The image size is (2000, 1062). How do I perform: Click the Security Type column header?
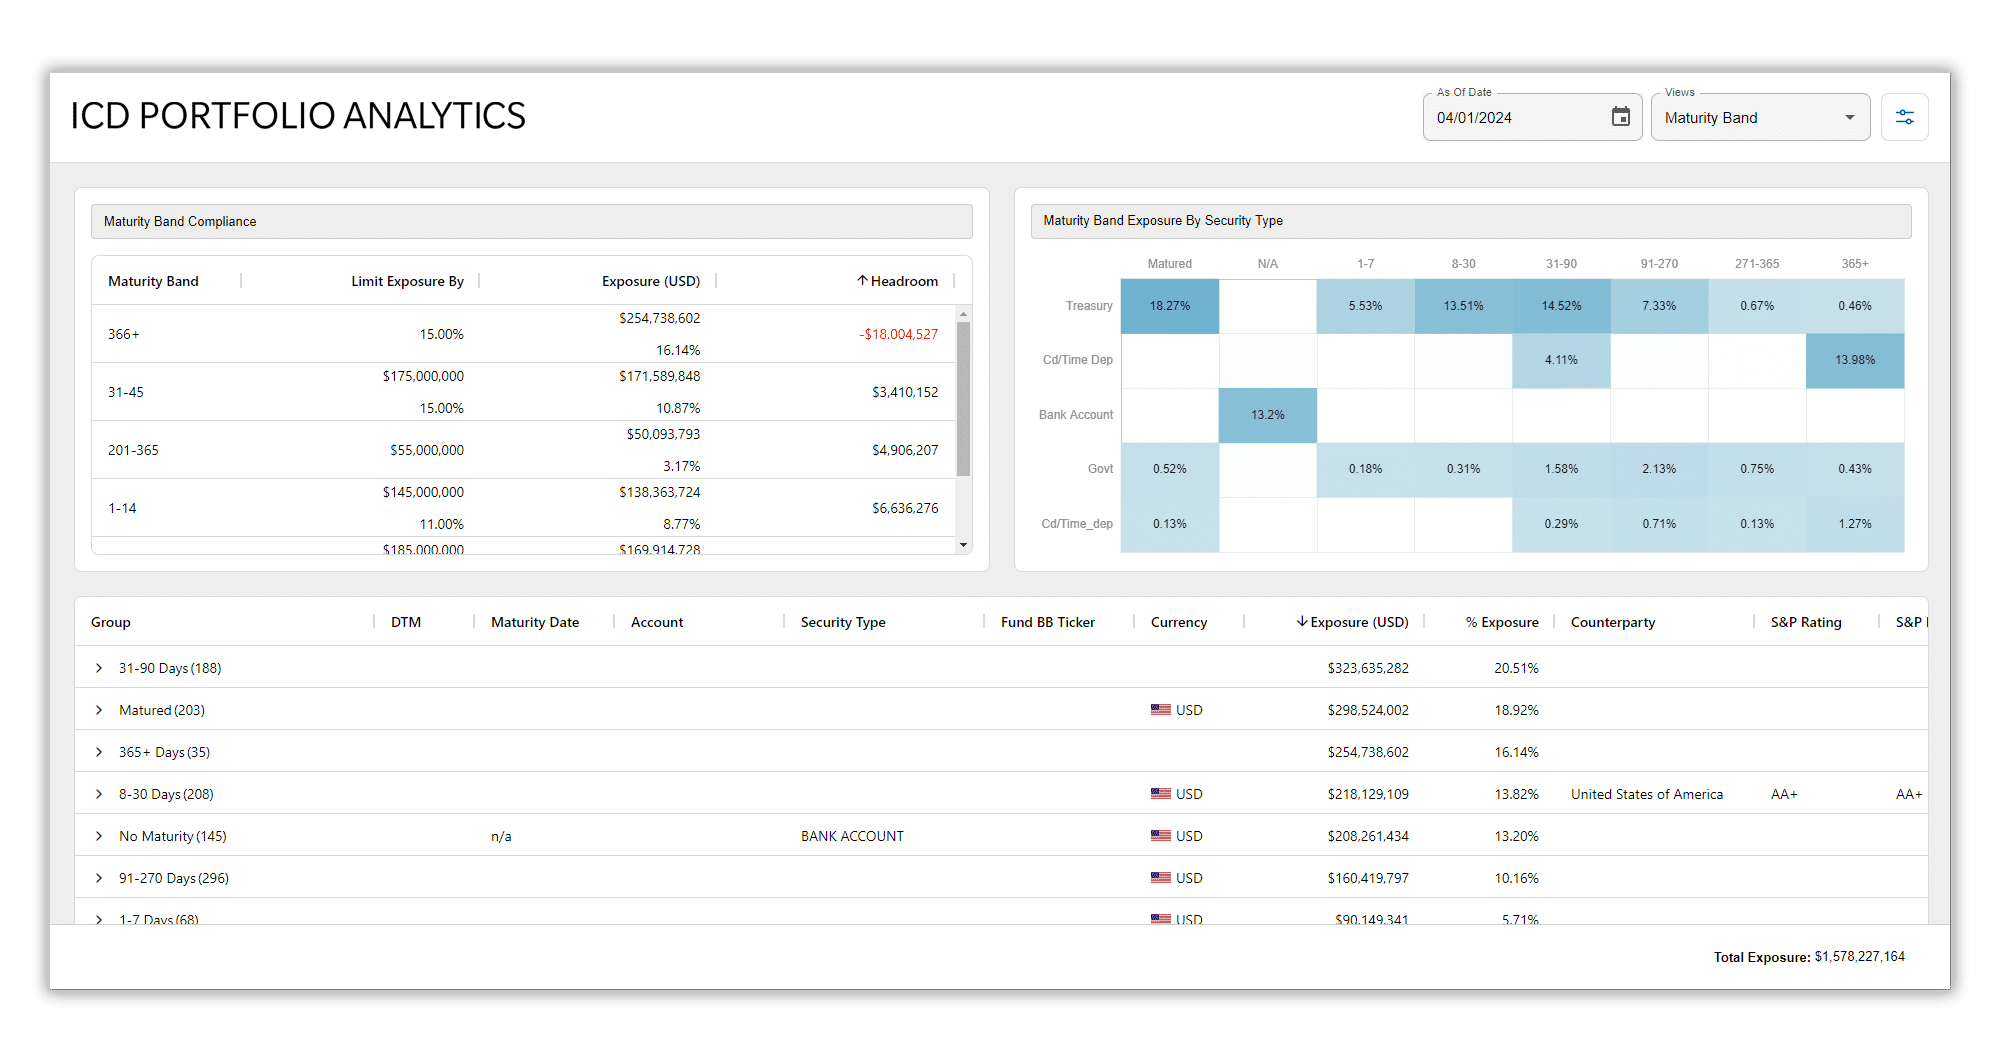coord(842,622)
